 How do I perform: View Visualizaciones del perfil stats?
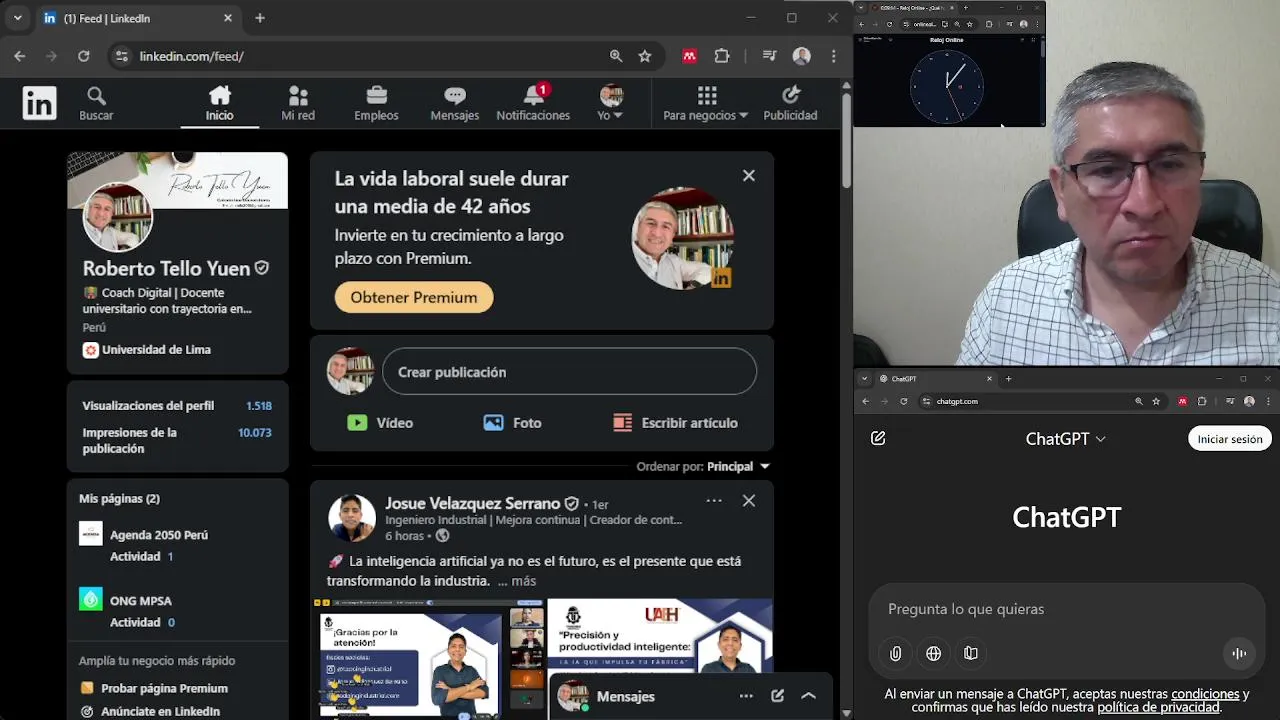pyautogui.click(x=177, y=406)
